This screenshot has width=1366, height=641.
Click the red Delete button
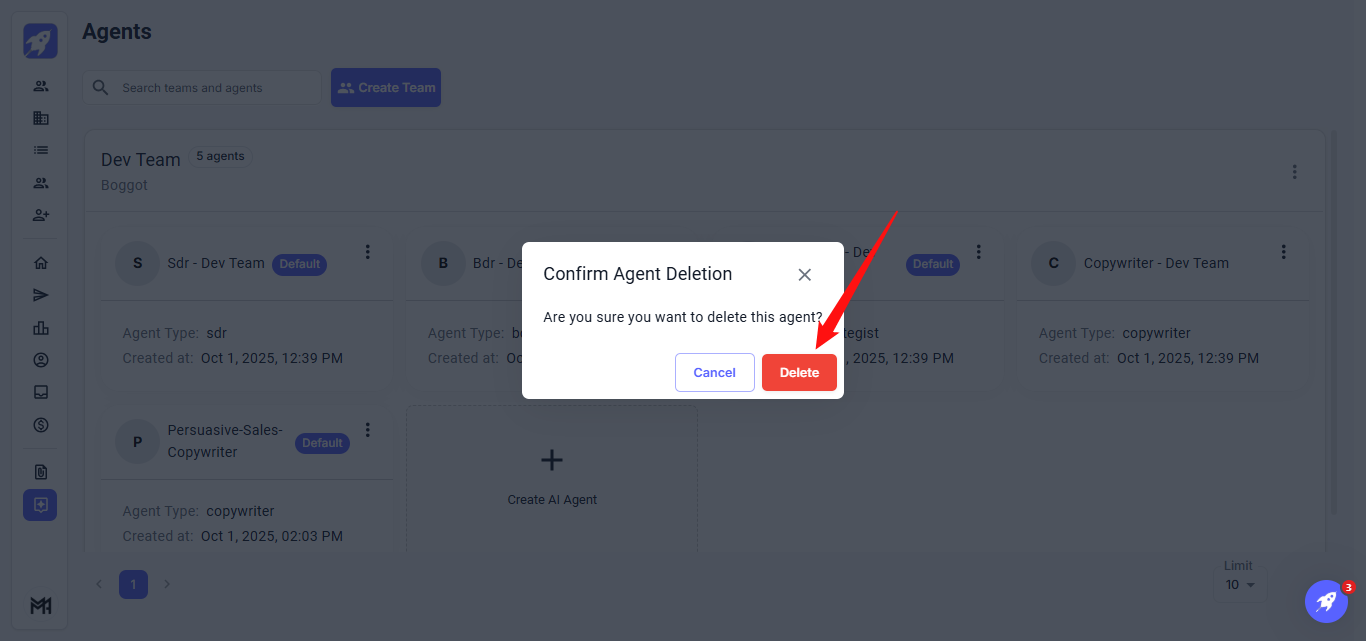[799, 372]
